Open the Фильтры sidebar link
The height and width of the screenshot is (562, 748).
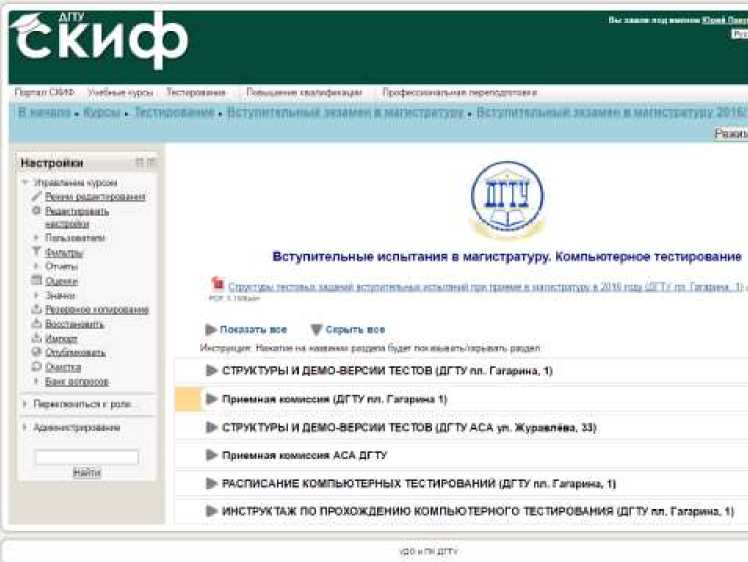pos(64,252)
